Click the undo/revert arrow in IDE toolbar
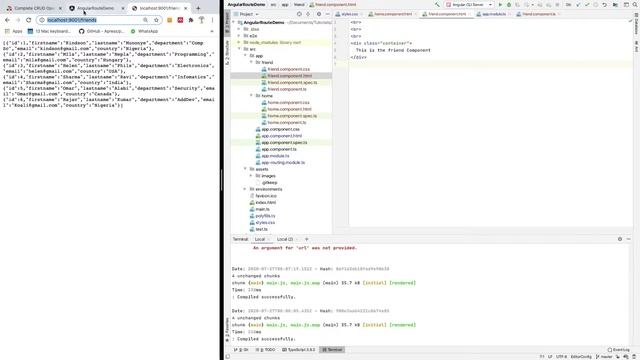The image size is (640, 360). [x=604, y=4]
